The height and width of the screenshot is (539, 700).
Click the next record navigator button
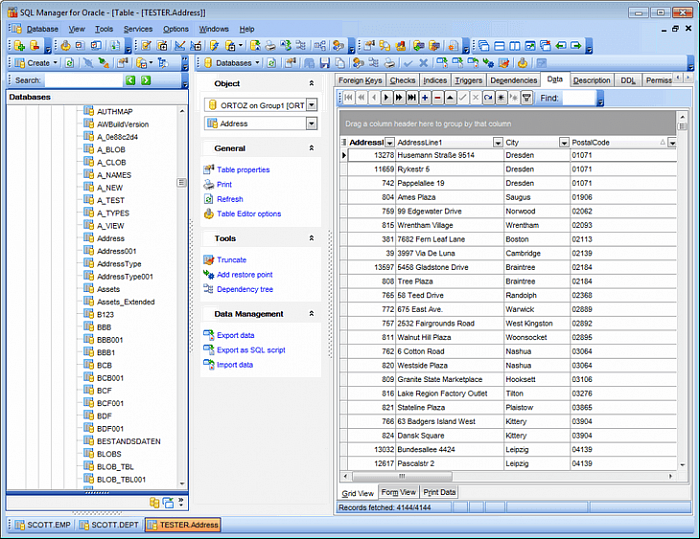(x=387, y=97)
